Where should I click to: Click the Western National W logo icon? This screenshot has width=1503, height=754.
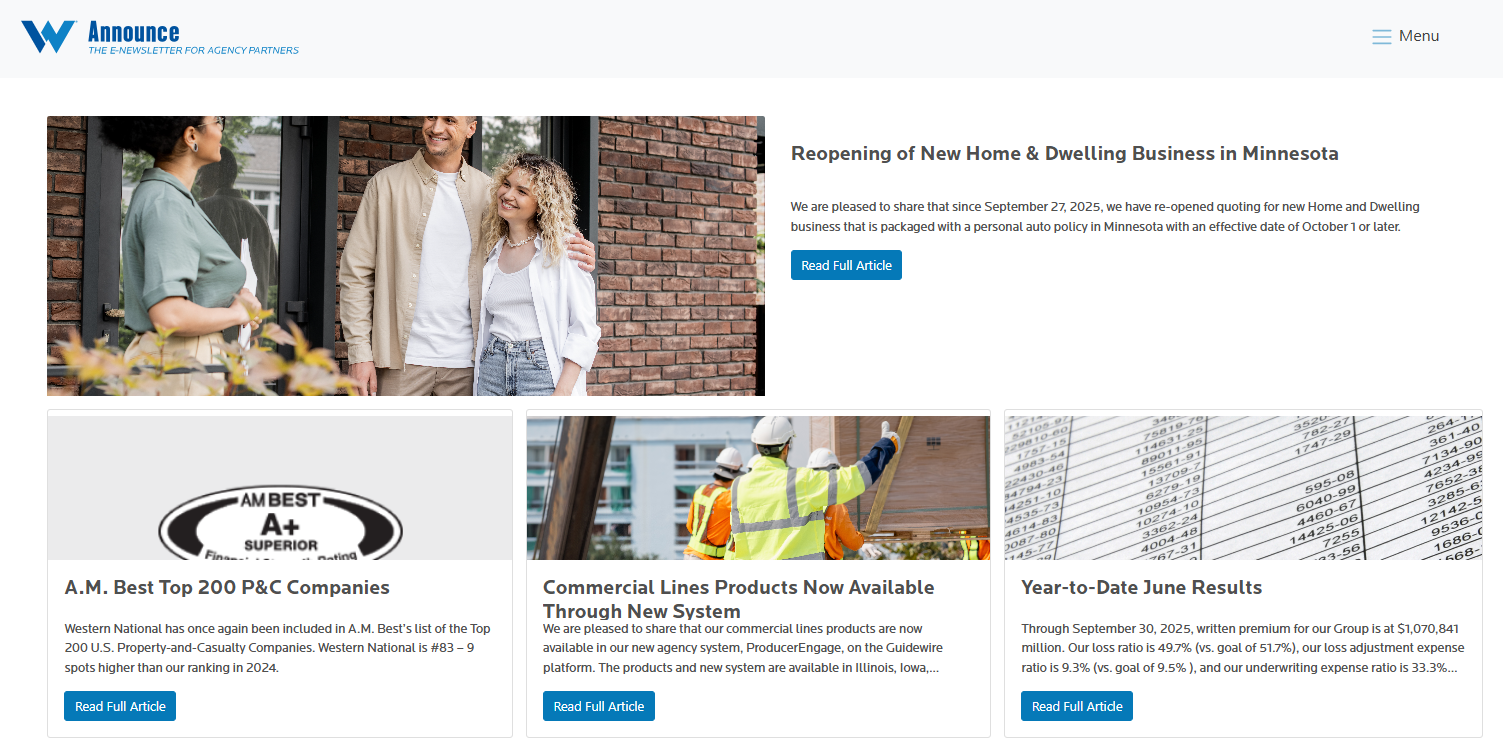point(49,37)
